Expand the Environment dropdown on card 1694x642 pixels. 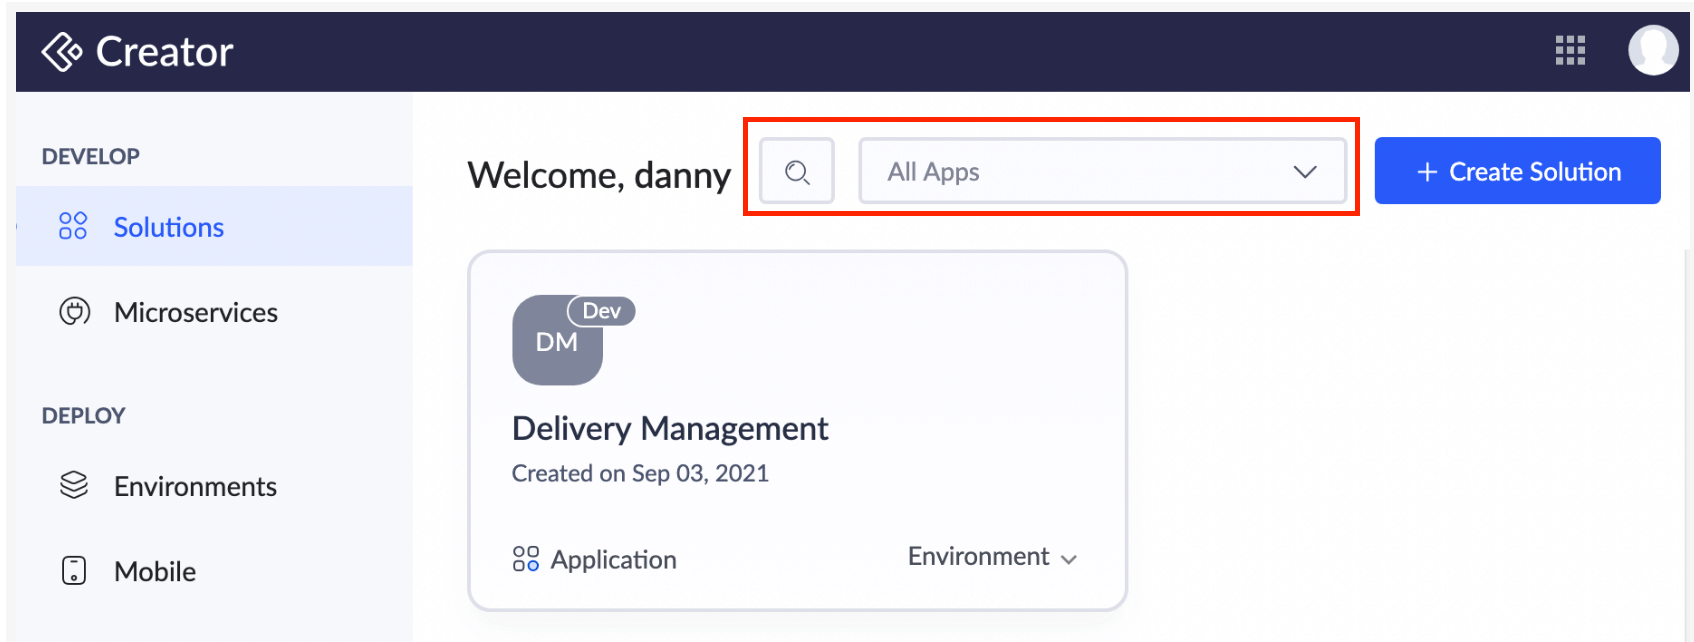pos(992,557)
